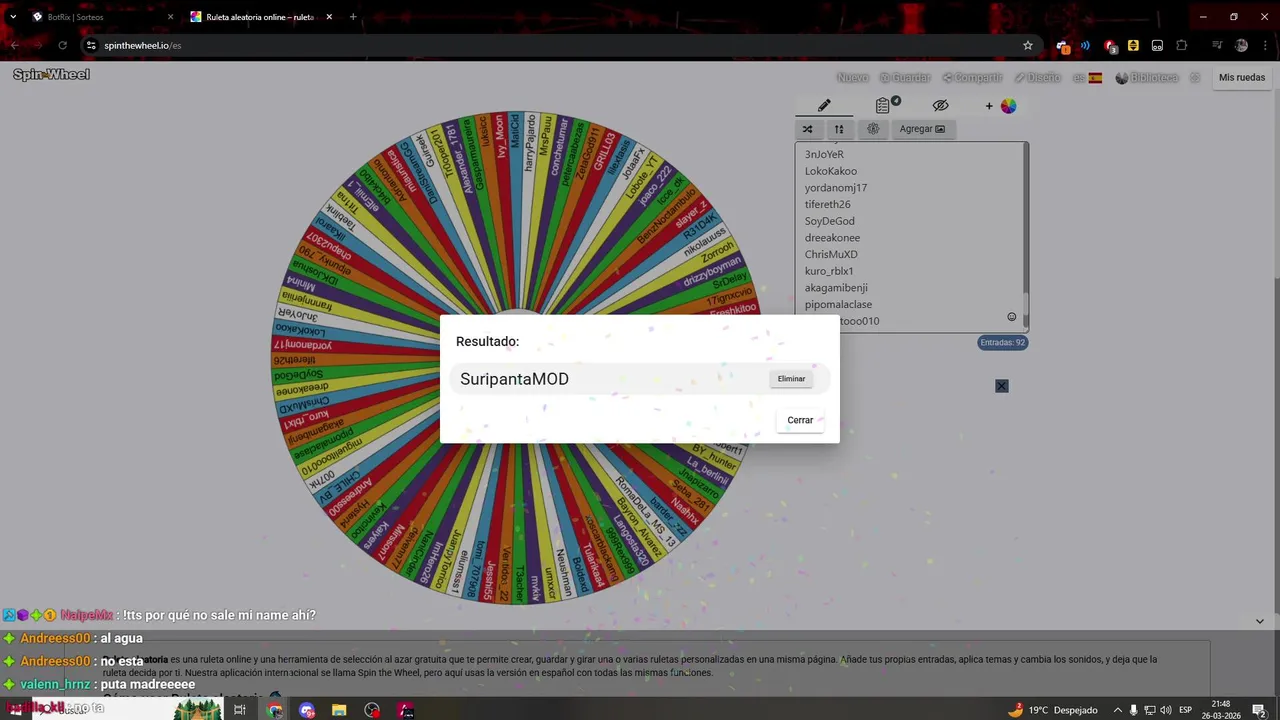
Task: Click the spinthewheel.io address bar
Action: point(560,45)
